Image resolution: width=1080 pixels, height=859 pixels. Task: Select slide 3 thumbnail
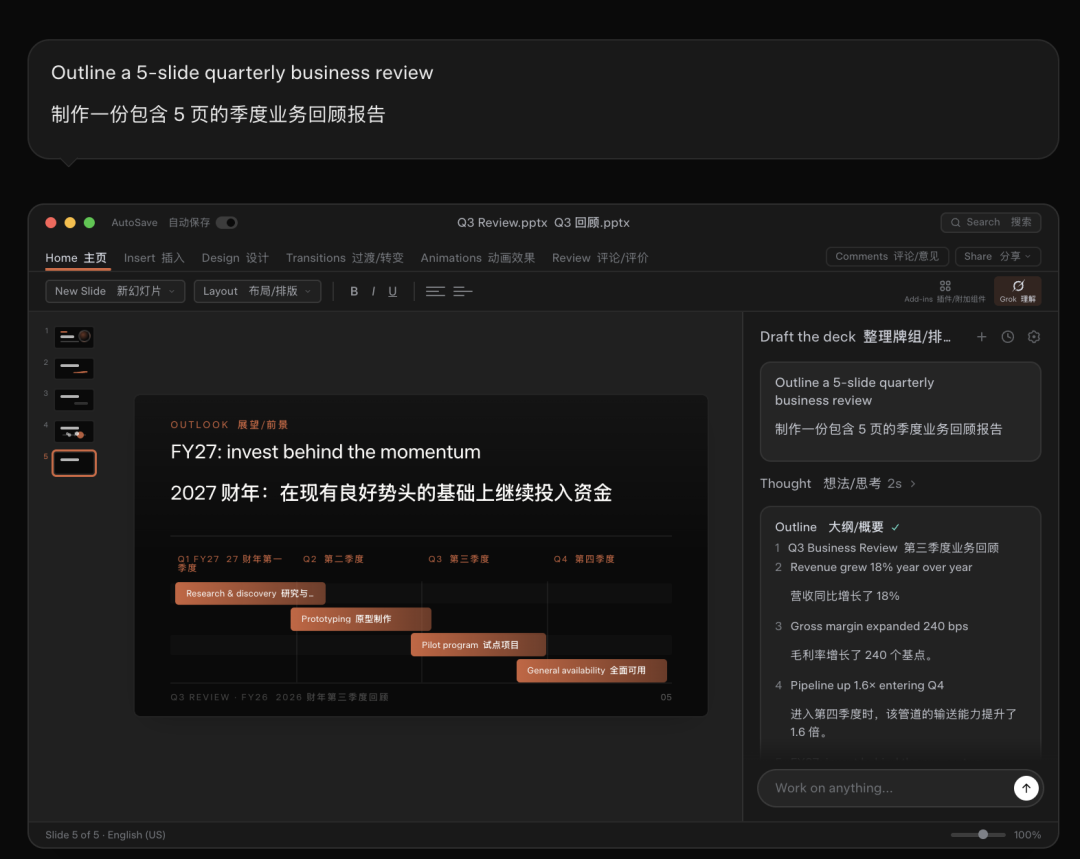74,400
